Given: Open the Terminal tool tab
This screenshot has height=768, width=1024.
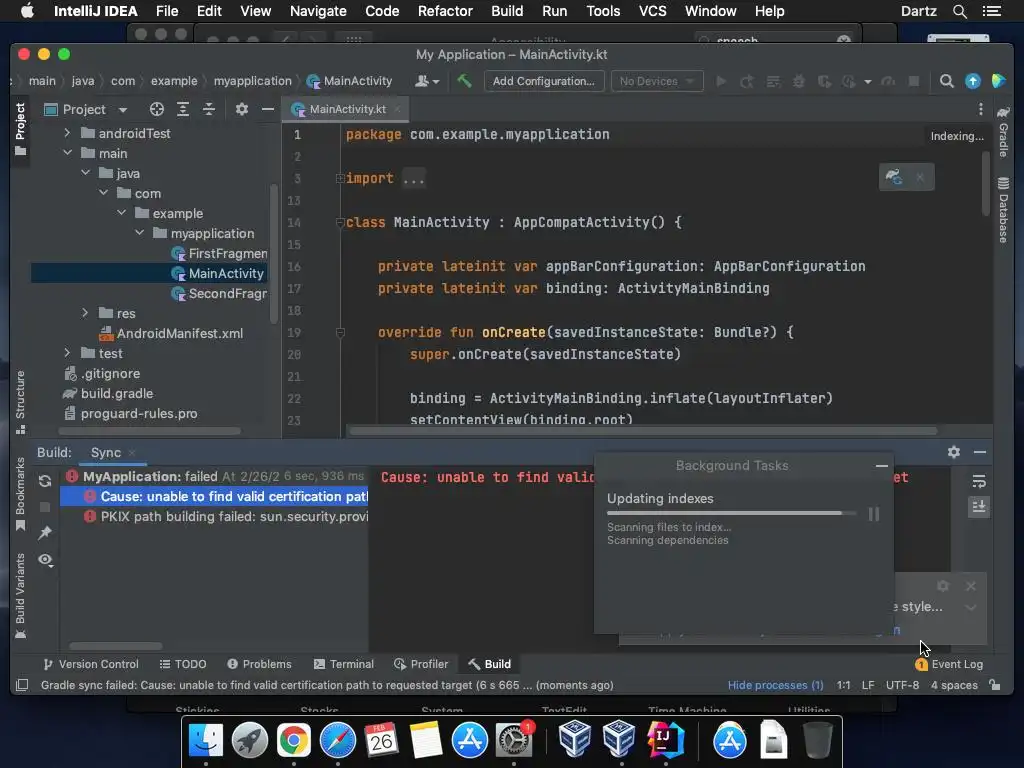Looking at the screenshot, I should [344, 664].
